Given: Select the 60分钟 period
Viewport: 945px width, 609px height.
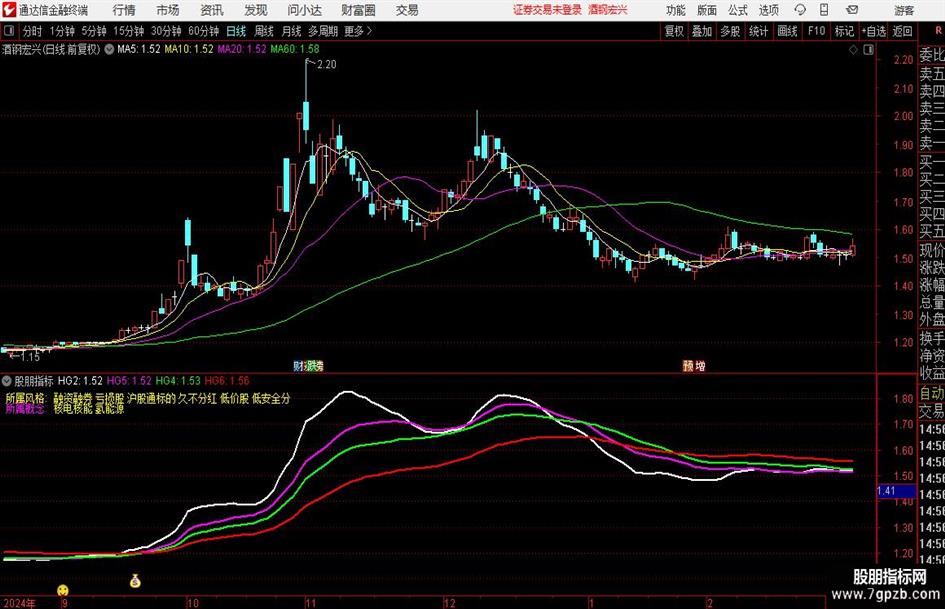Looking at the screenshot, I should click(x=203, y=31).
